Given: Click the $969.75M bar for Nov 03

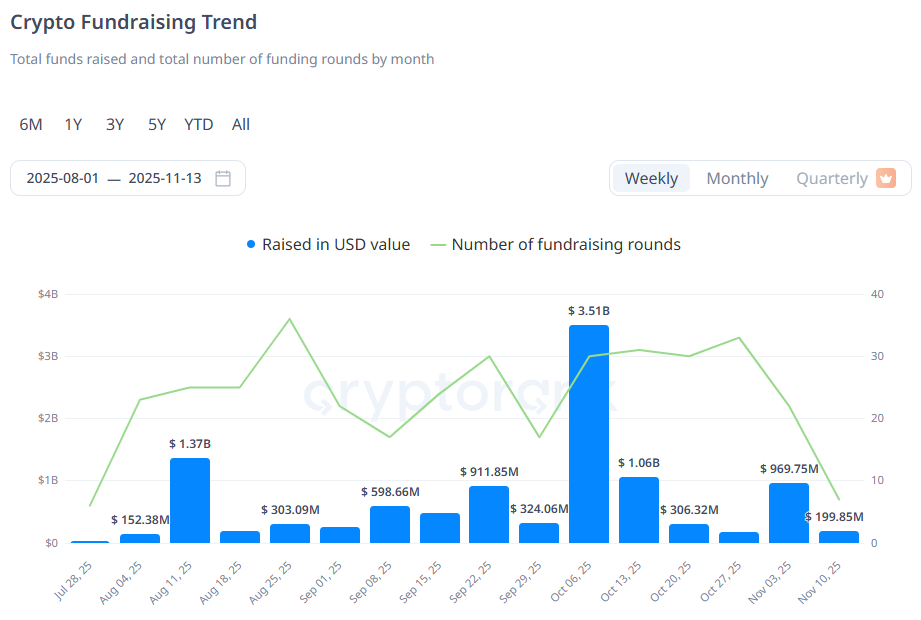Looking at the screenshot, I should coord(789,513).
